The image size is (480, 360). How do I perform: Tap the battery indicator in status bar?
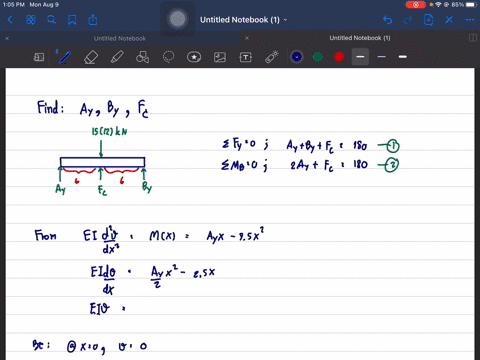coord(471,5)
